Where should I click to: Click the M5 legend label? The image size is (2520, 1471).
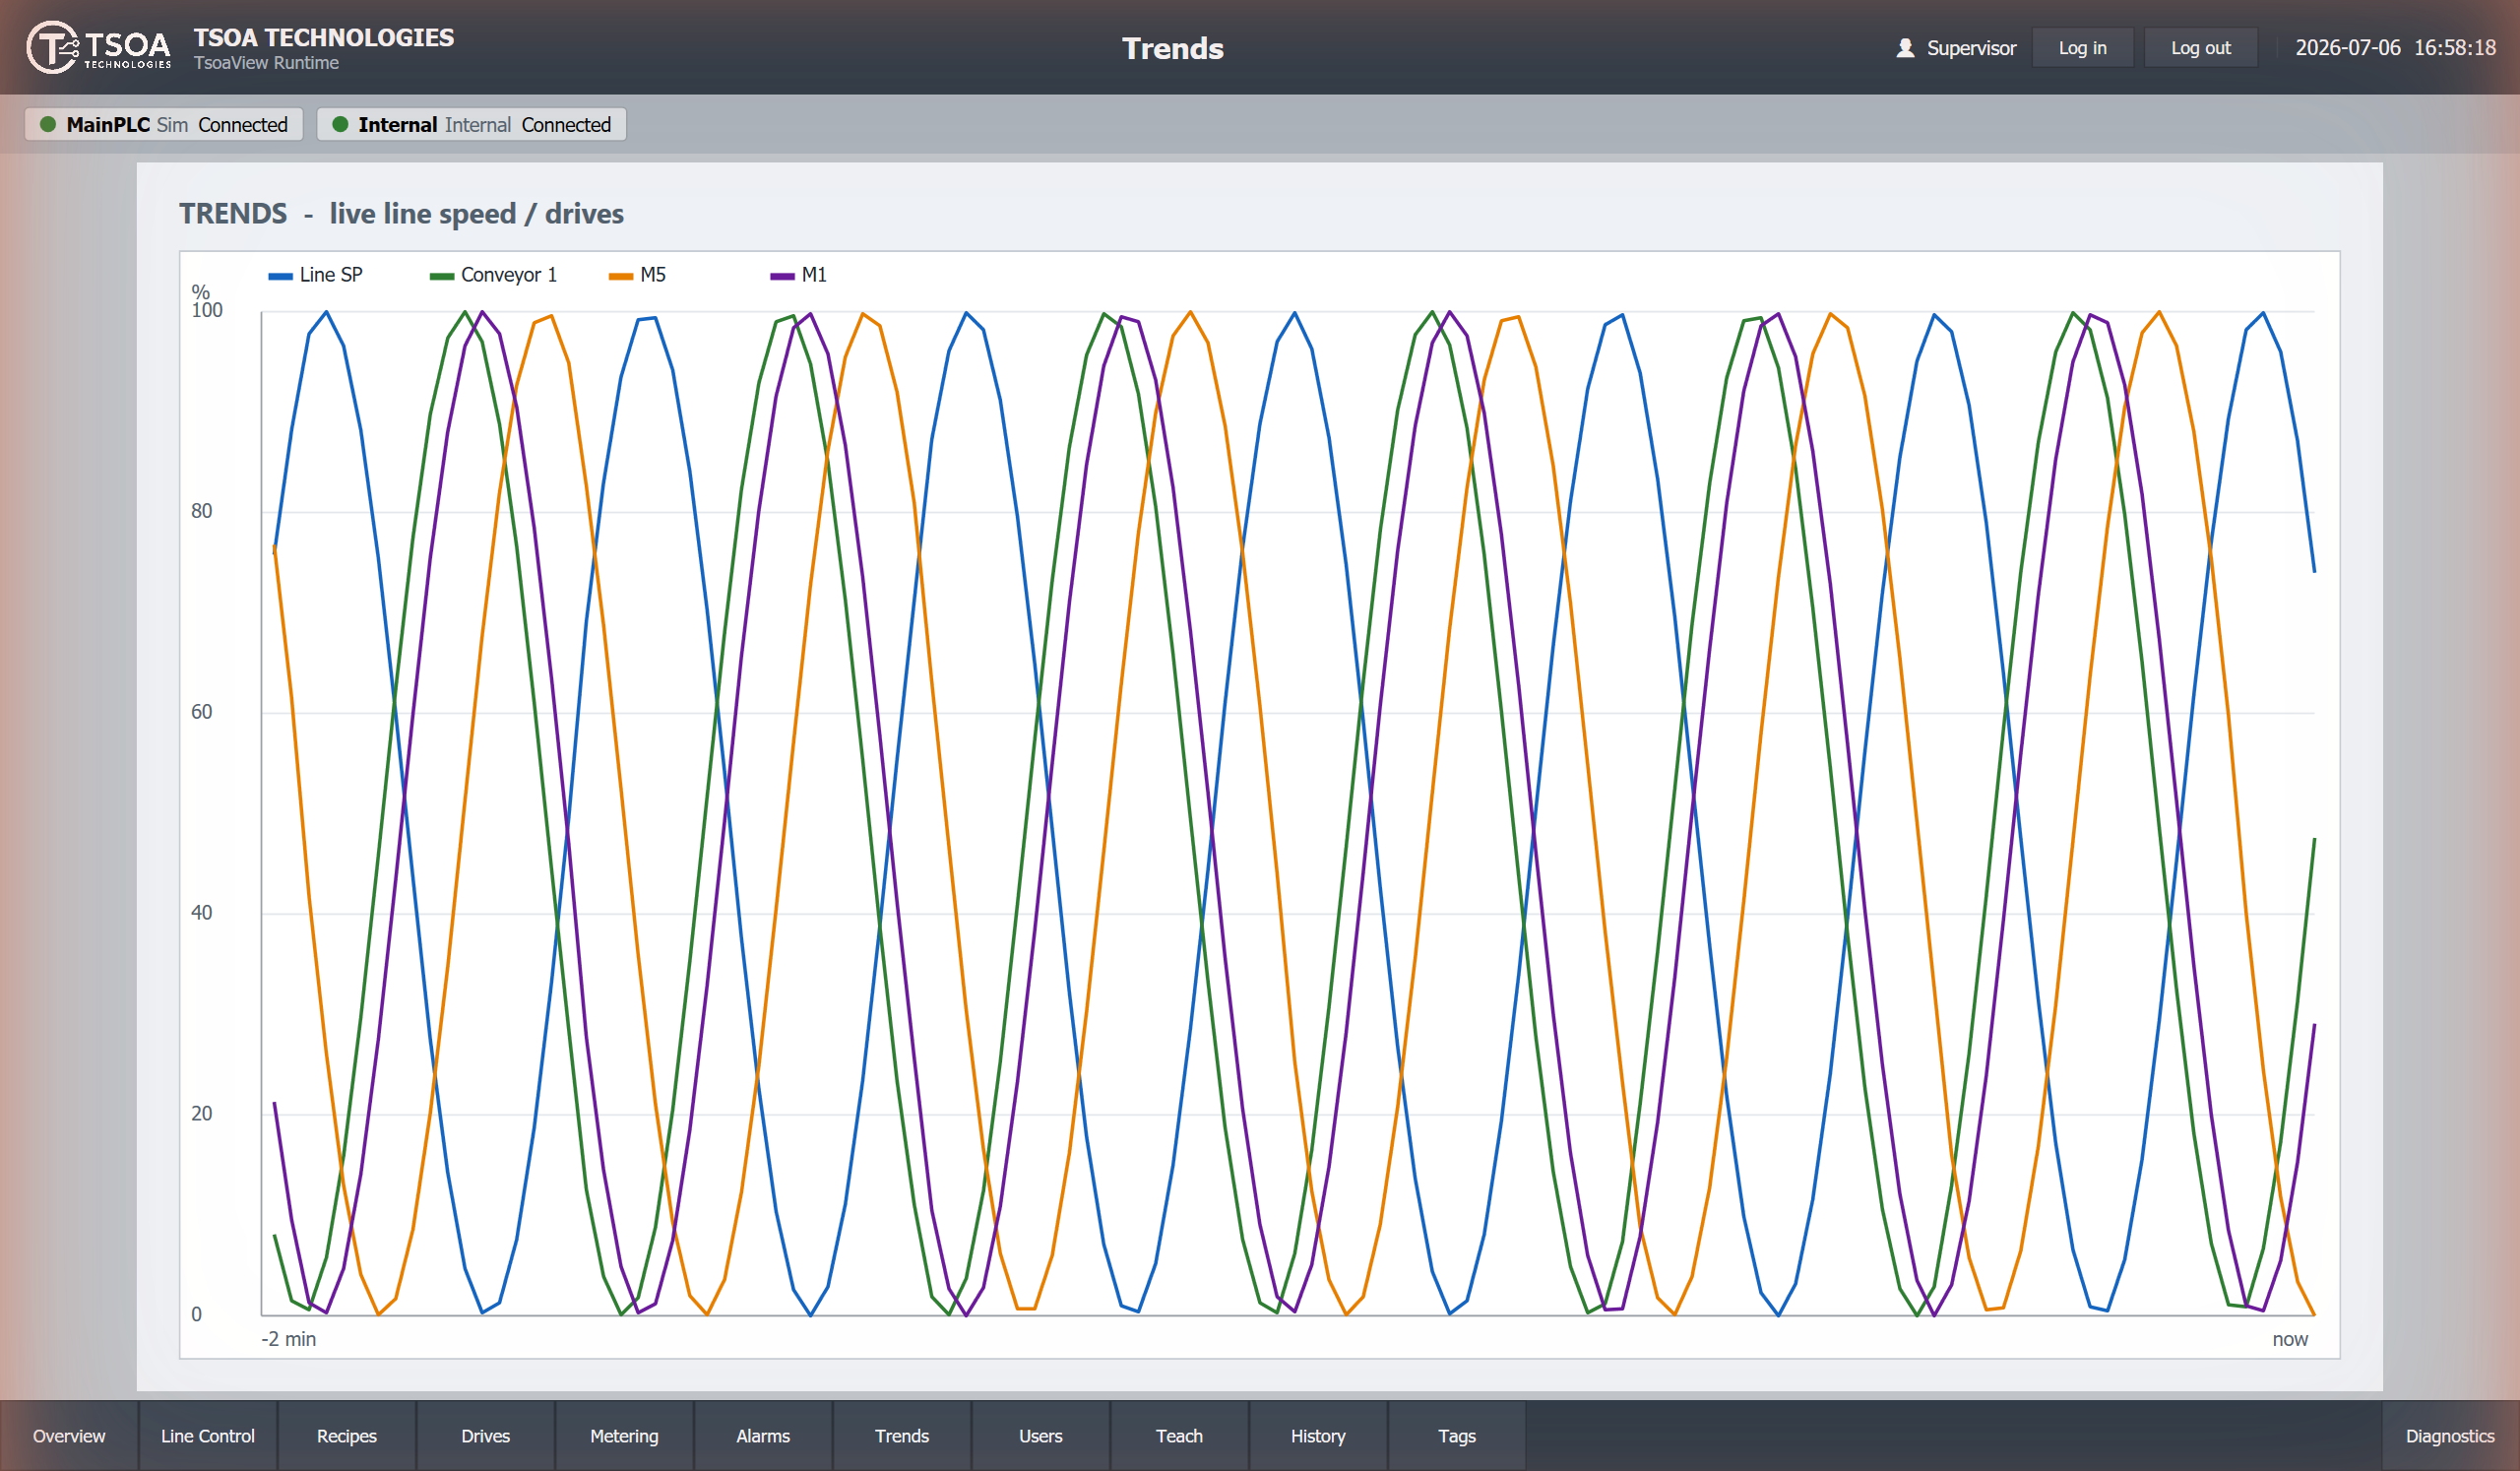(x=653, y=275)
